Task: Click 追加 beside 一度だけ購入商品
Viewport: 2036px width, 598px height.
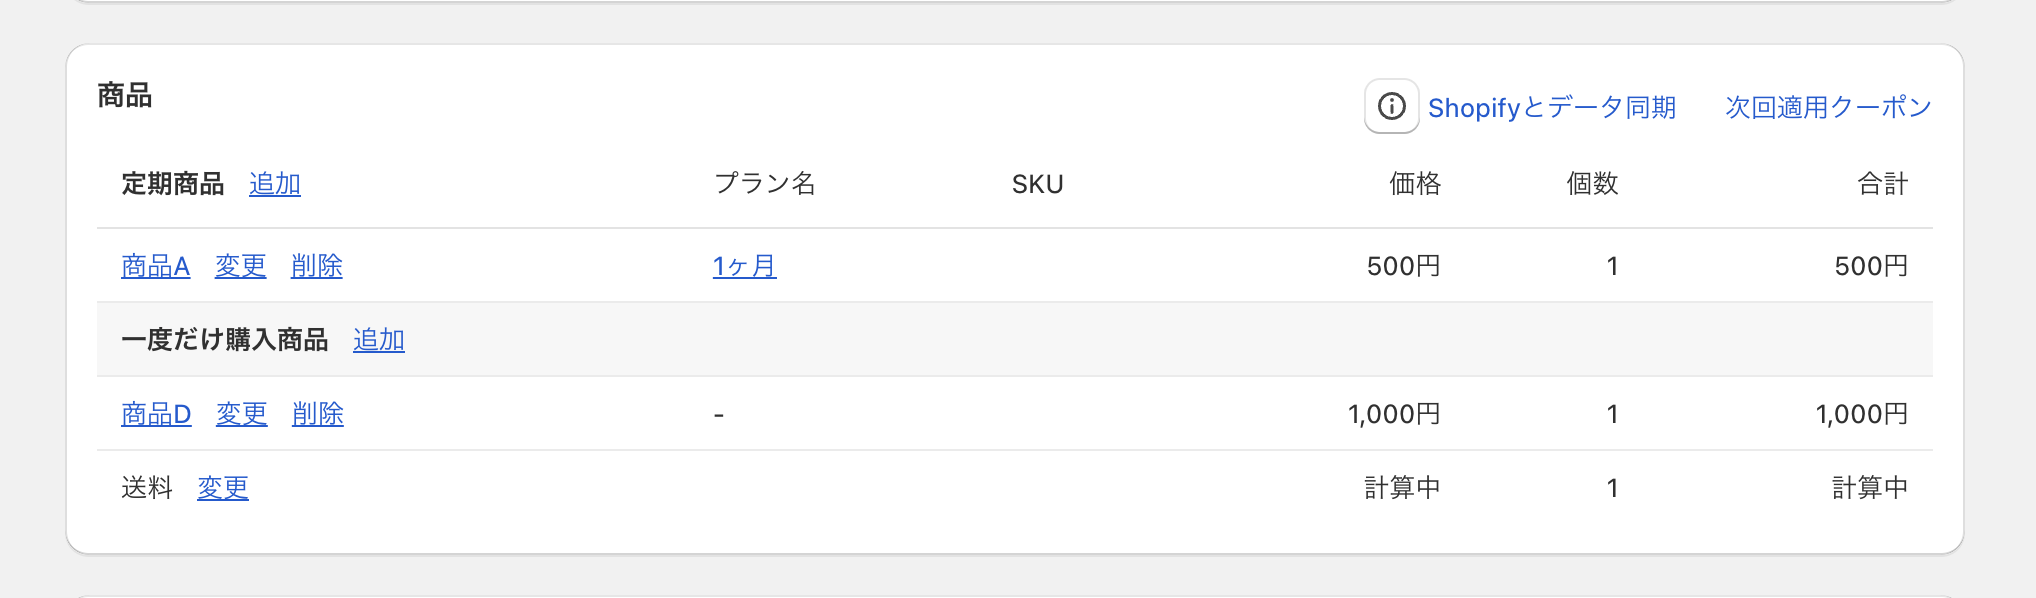Action: (x=379, y=340)
